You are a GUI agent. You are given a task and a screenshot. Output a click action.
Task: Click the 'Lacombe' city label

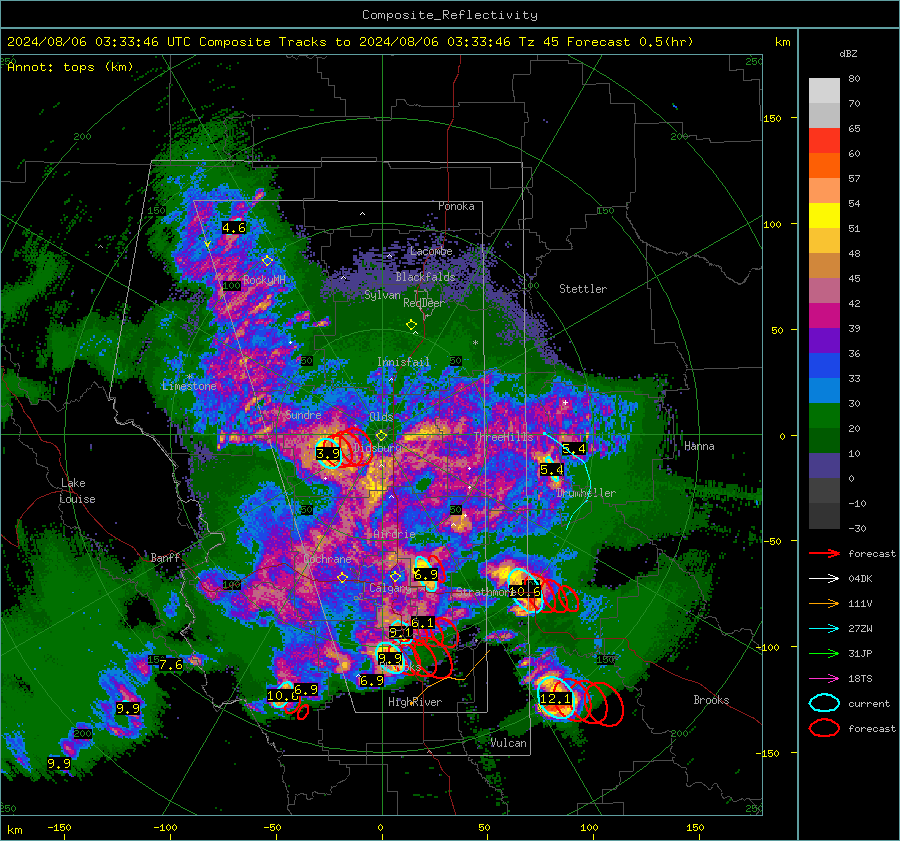[431, 251]
